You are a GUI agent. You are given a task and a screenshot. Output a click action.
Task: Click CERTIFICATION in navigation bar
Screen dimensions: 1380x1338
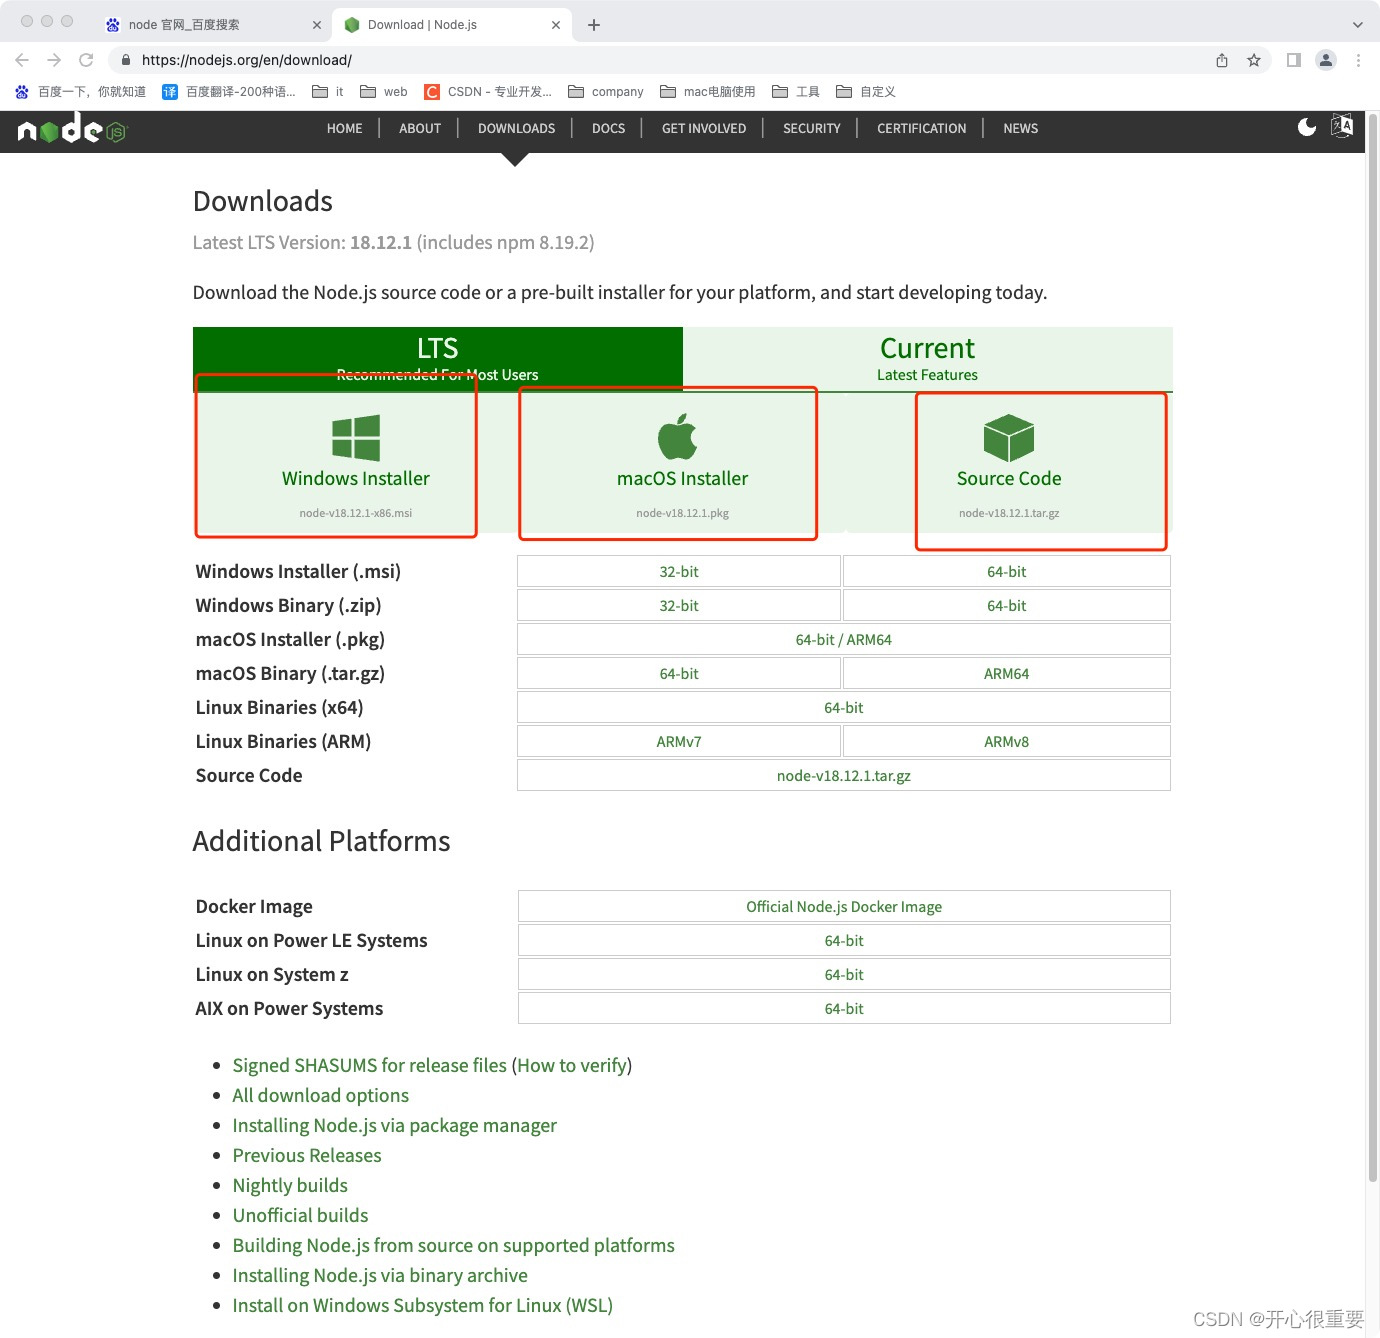[x=922, y=128]
